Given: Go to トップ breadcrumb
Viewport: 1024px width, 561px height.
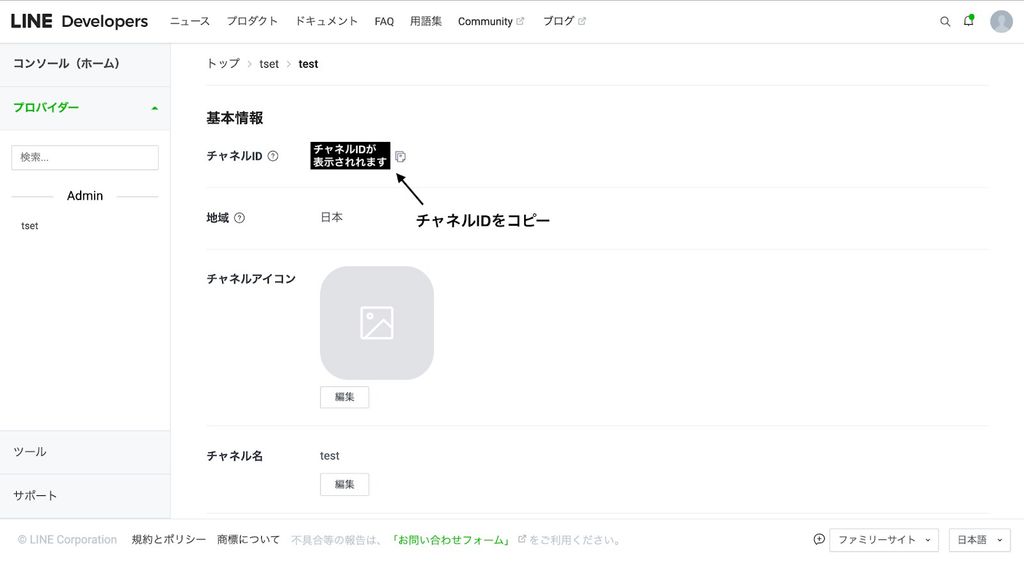Looking at the screenshot, I should pyautogui.click(x=223, y=63).
